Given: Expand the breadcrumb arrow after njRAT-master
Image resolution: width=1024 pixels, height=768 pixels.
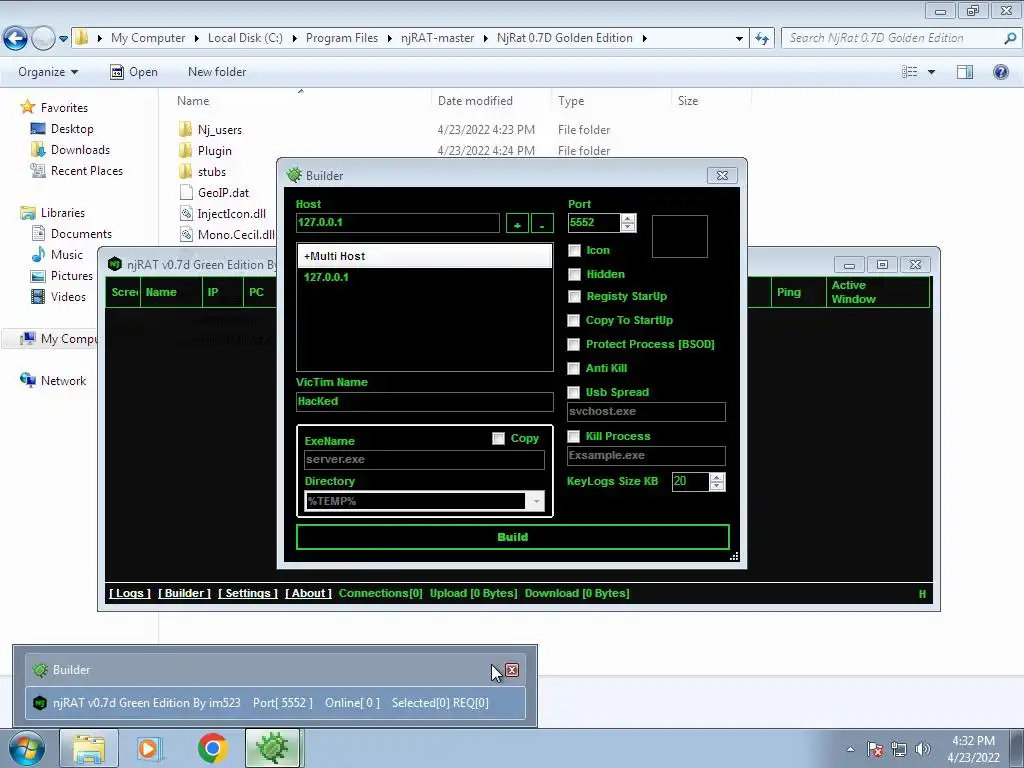Looking at the screenshot, I should (x=486, y=39).
